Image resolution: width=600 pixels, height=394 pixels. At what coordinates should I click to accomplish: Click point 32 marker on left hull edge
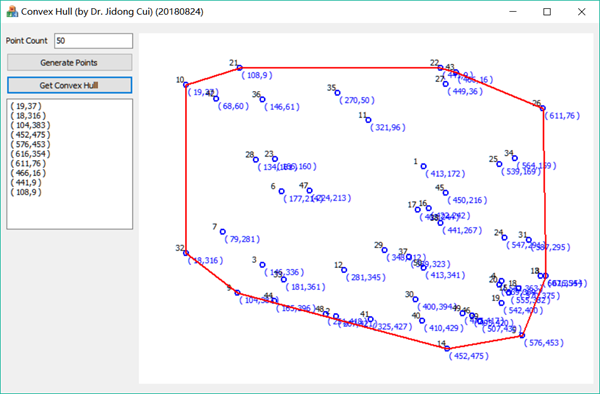[x=186, y=253]
